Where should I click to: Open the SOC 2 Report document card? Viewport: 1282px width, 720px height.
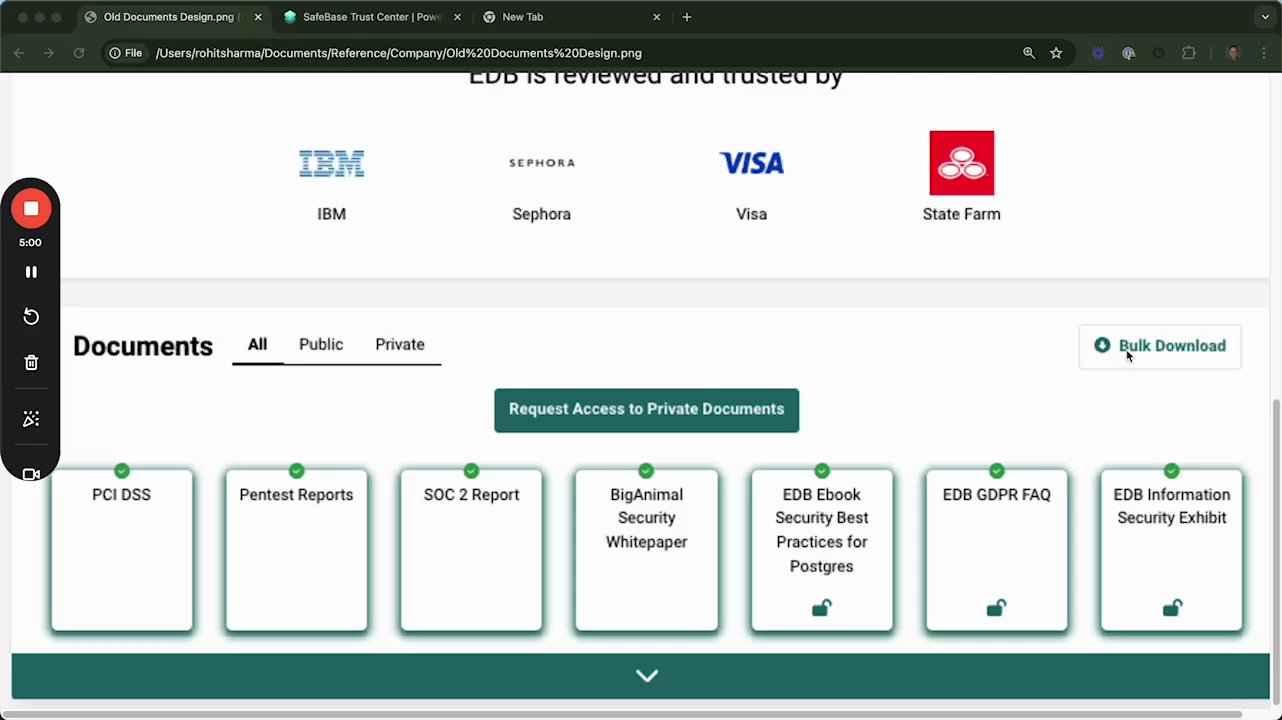(x=471, y=550)
